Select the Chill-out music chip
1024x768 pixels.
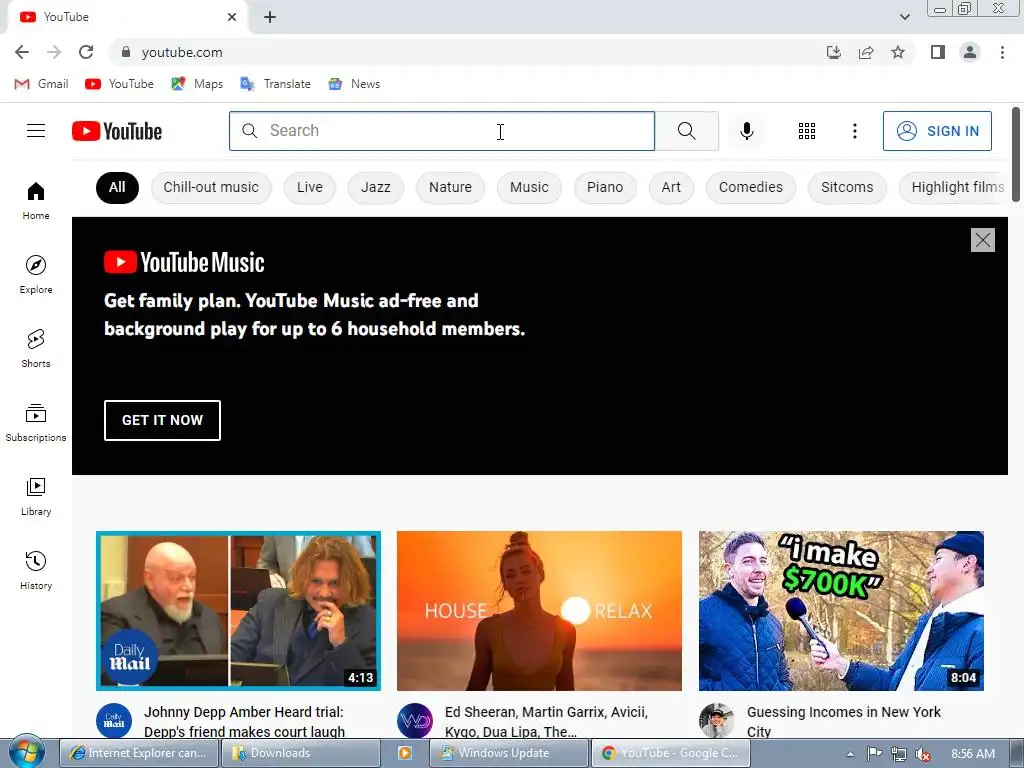pos(211,187)
